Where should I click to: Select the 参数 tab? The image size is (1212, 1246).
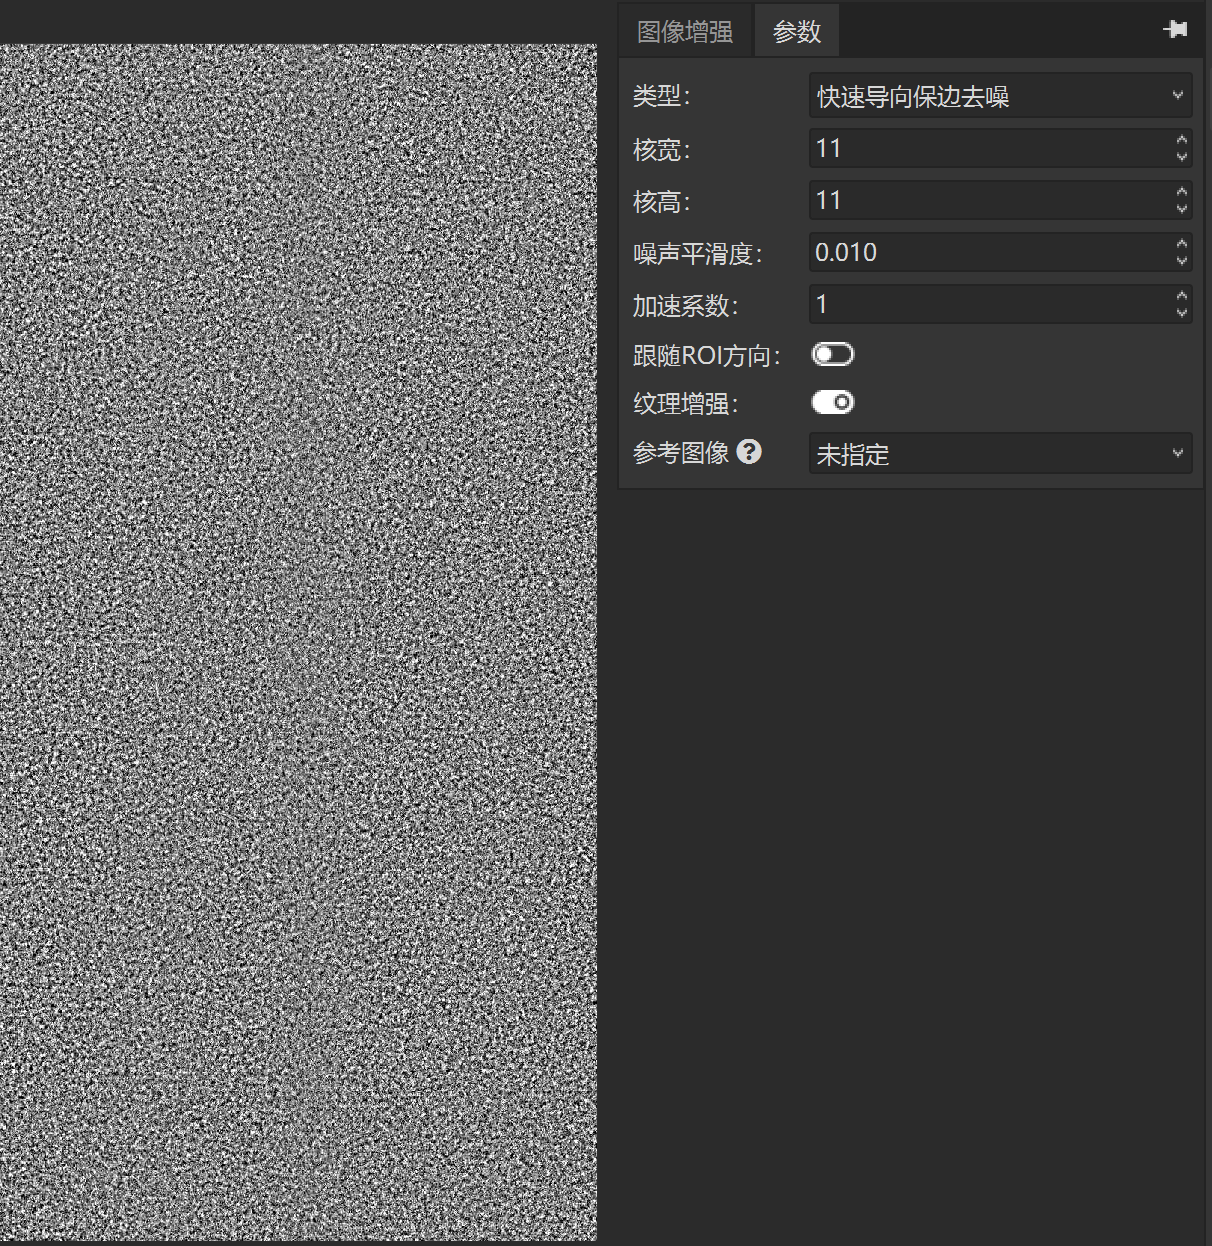tap(797, 31)
